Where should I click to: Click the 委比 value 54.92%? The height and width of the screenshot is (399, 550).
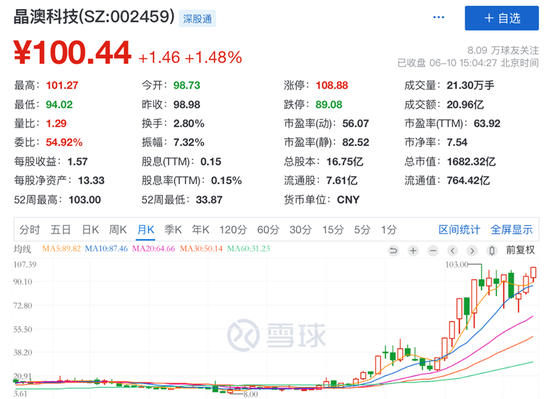coord(64,142)
